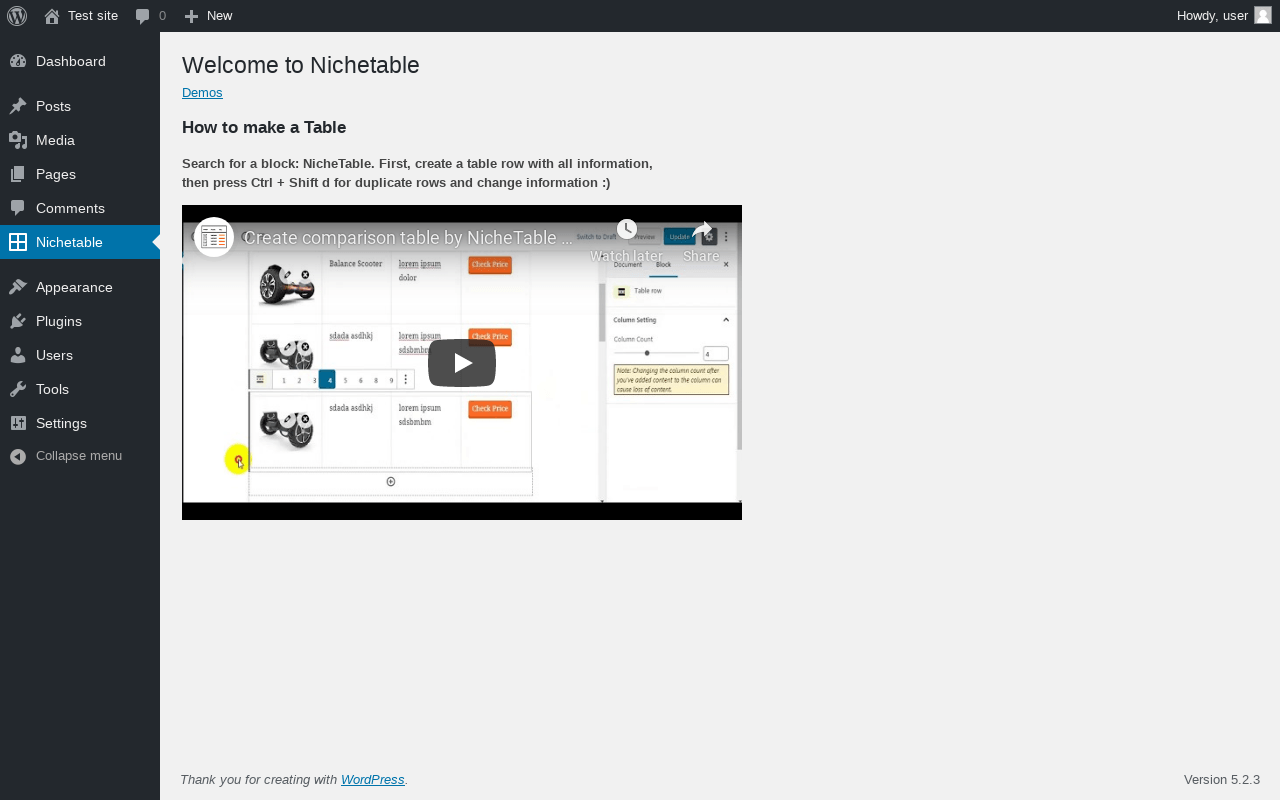Click the Pages icon in sidebar
This screenshot has height=800, width=1280.
(x=18, y=174)
